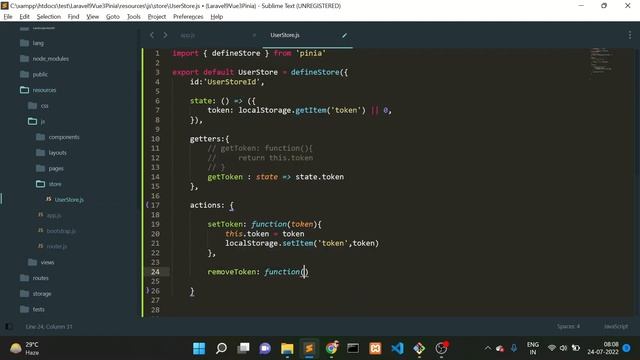Expand the components folder
The image size is (640, 360).
tap(64, 137)
